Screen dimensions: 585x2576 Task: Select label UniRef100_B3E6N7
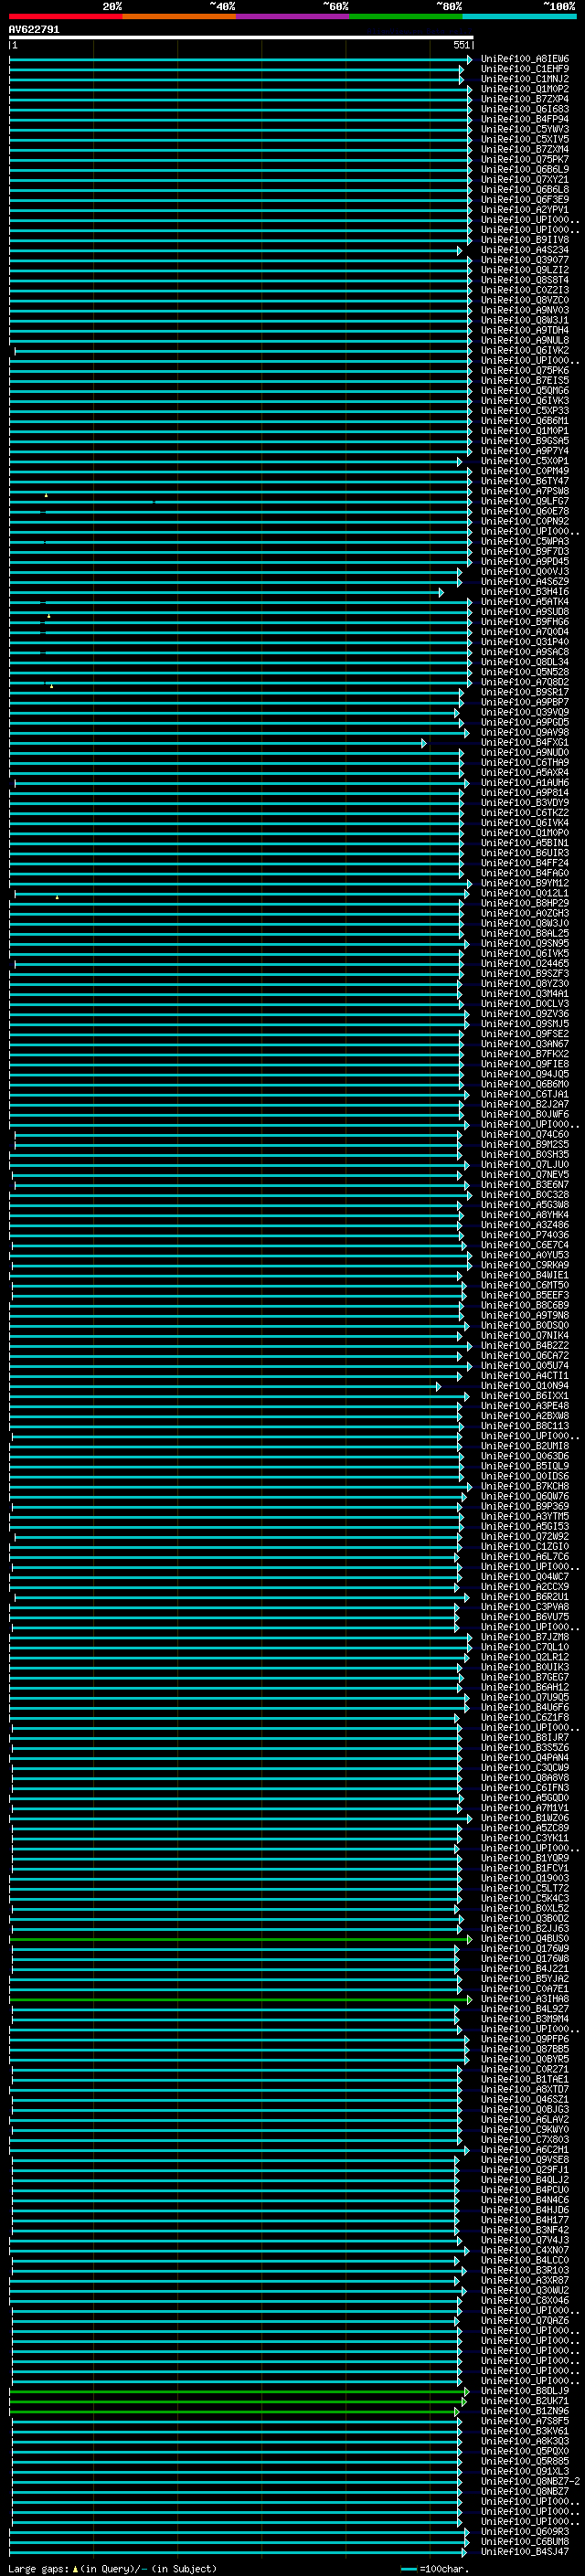[524, 1184]
